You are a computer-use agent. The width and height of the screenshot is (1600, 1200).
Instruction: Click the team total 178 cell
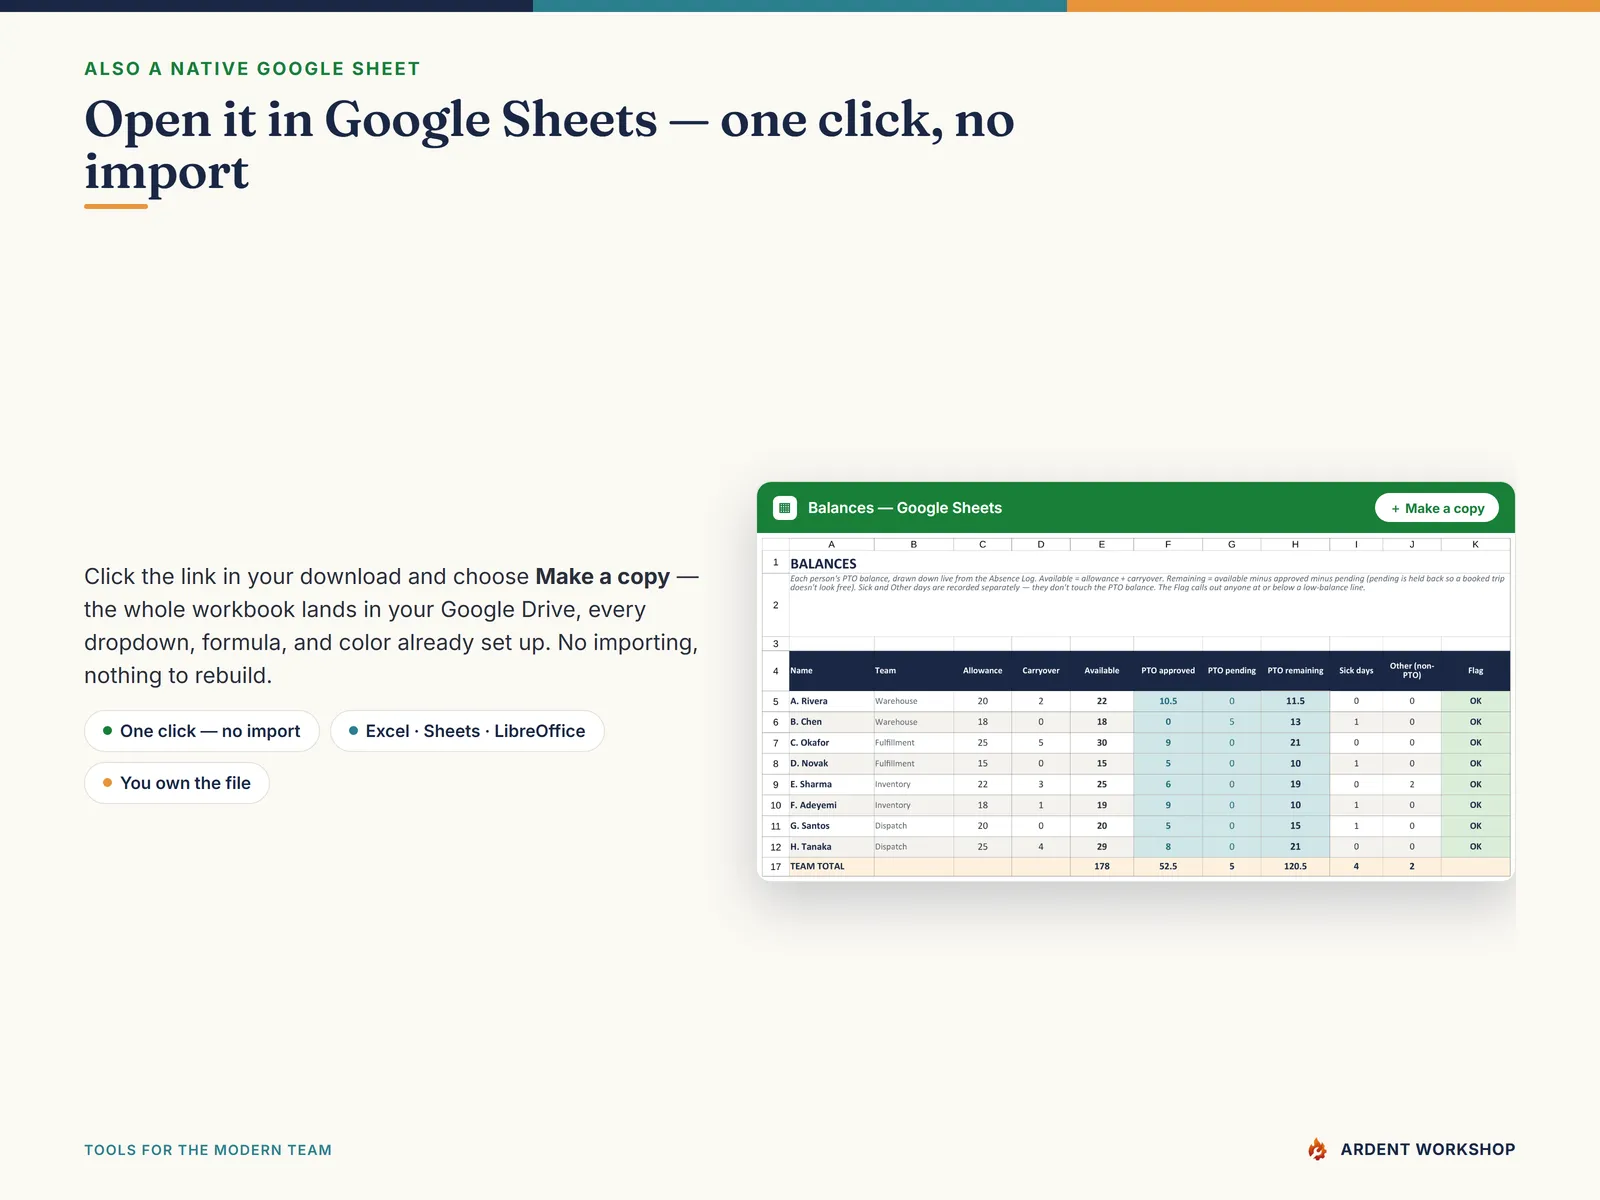click(1102, 867)
